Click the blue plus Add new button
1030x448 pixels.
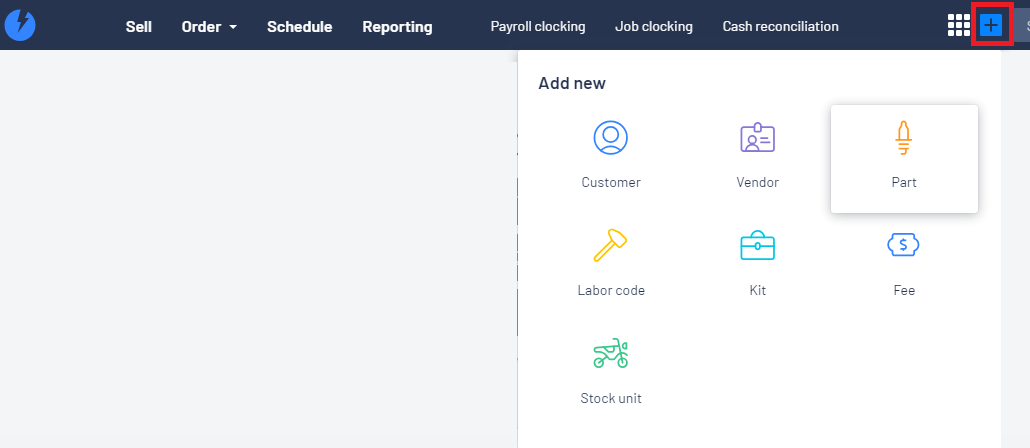click(x=991, y=26)
